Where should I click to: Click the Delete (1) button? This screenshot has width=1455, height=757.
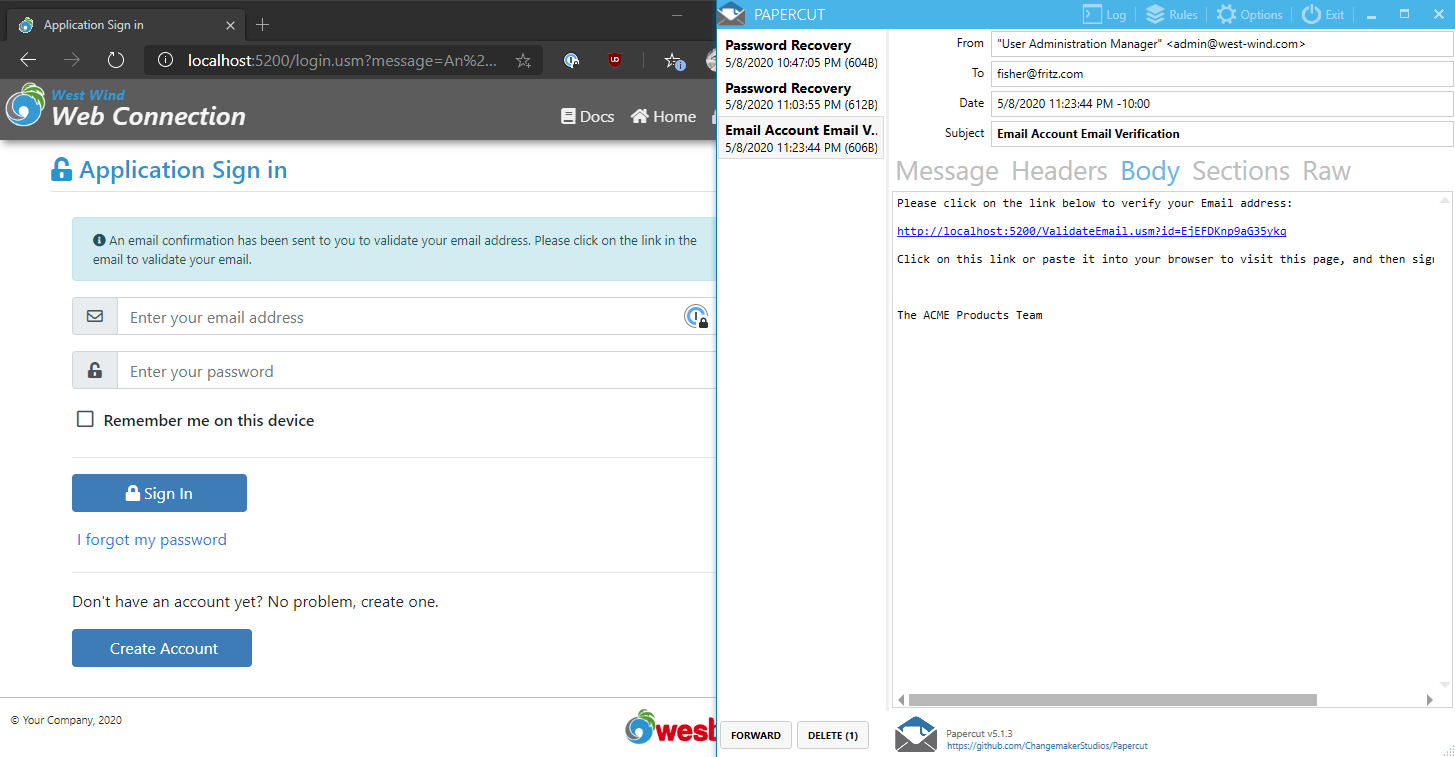(x=832, y=735)
